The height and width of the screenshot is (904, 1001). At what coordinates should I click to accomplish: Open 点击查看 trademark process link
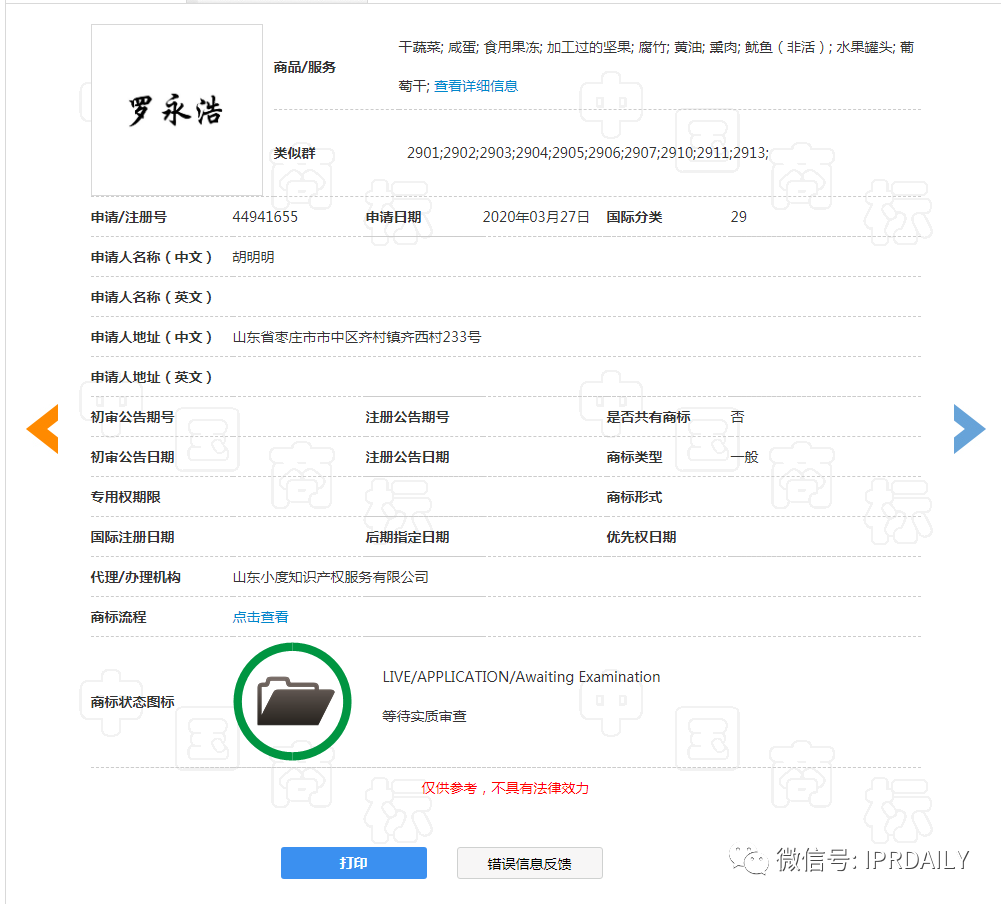(x=260, y=617)
